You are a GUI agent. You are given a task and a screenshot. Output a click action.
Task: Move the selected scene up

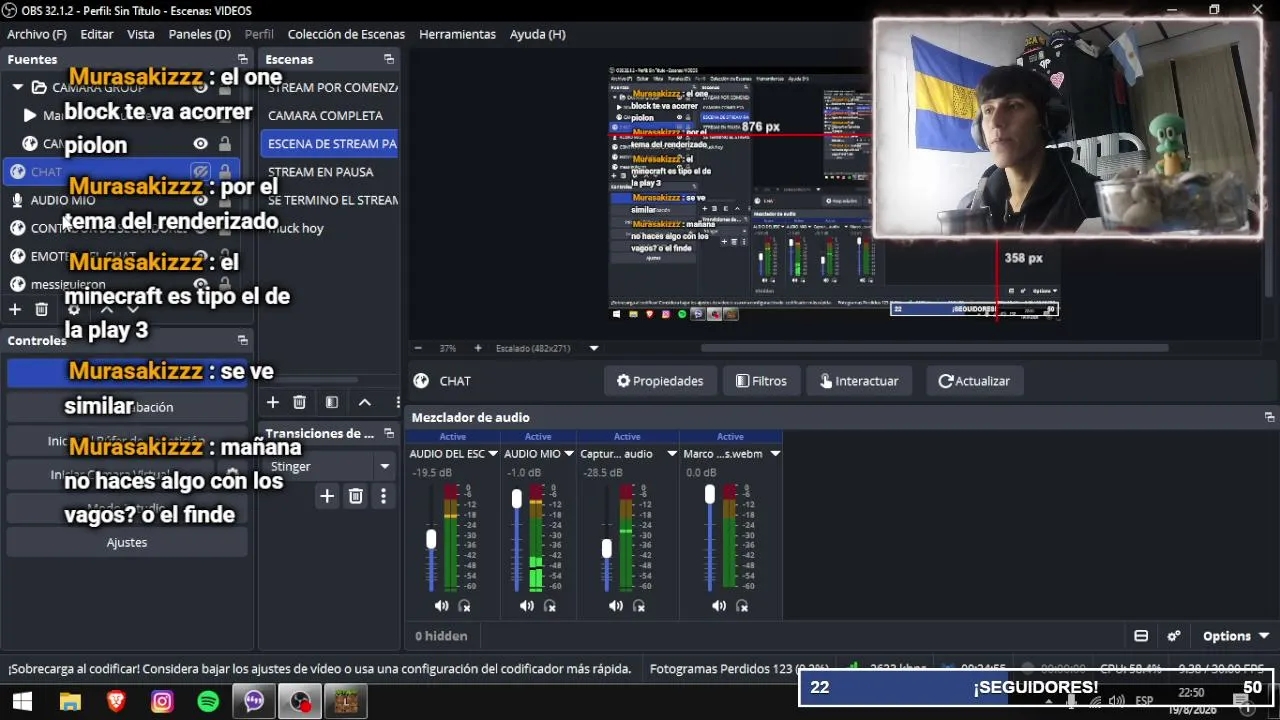pyautogui.click(x=365, y=402)
